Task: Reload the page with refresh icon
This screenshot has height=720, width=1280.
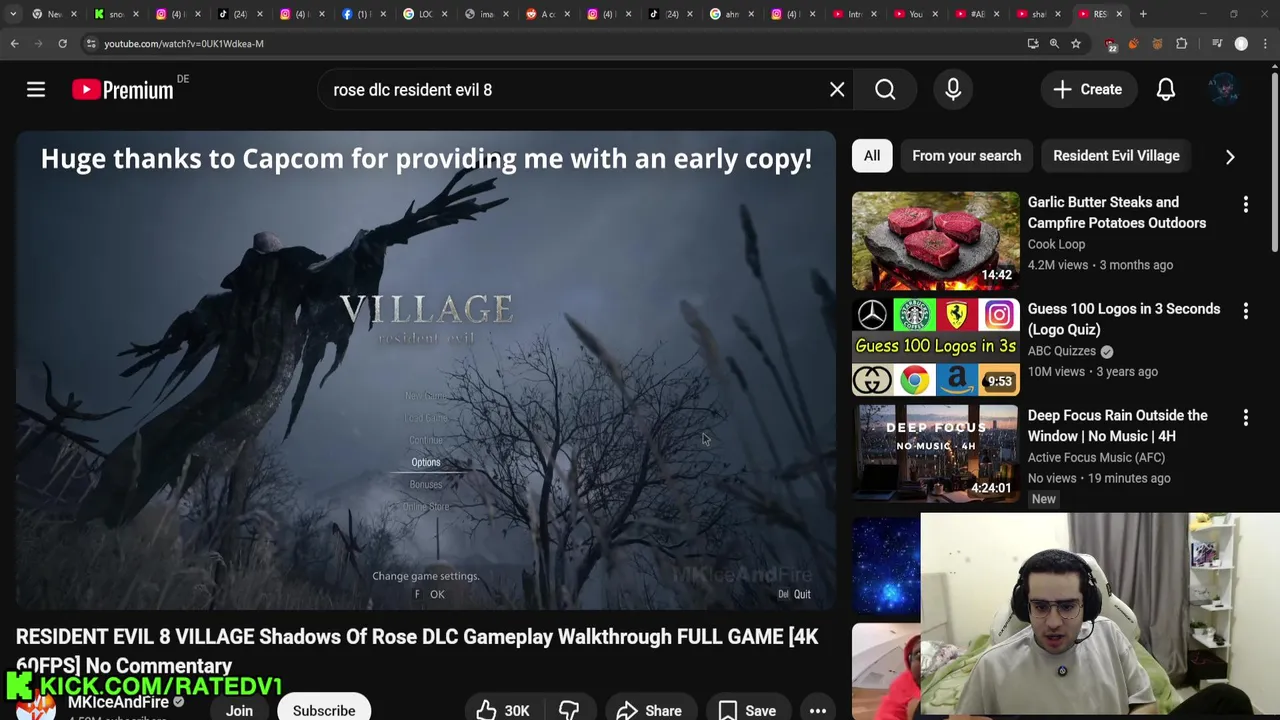Action: (62, 44)
